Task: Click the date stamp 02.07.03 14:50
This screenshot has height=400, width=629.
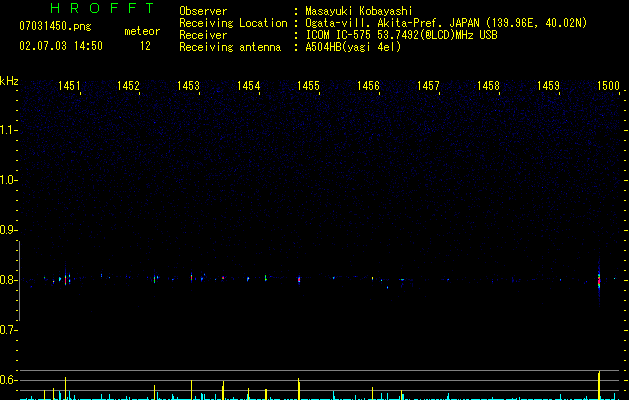Action: (x=61, y=46)
